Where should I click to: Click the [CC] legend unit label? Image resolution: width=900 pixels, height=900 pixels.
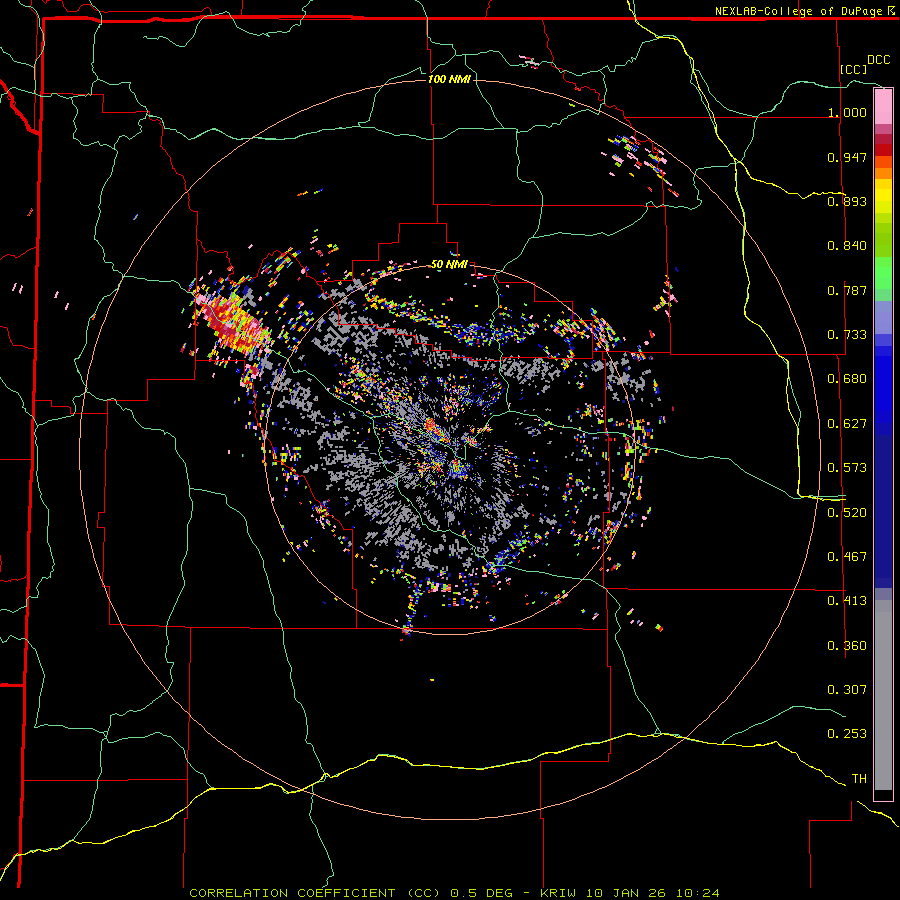click(853, 69)
